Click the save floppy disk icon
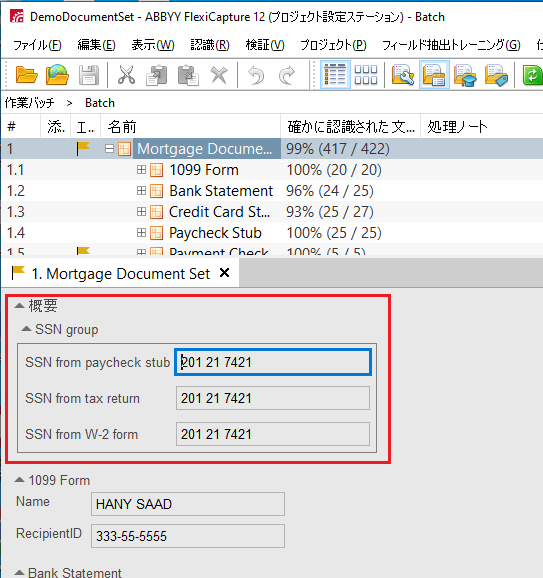 pos(88,75)
